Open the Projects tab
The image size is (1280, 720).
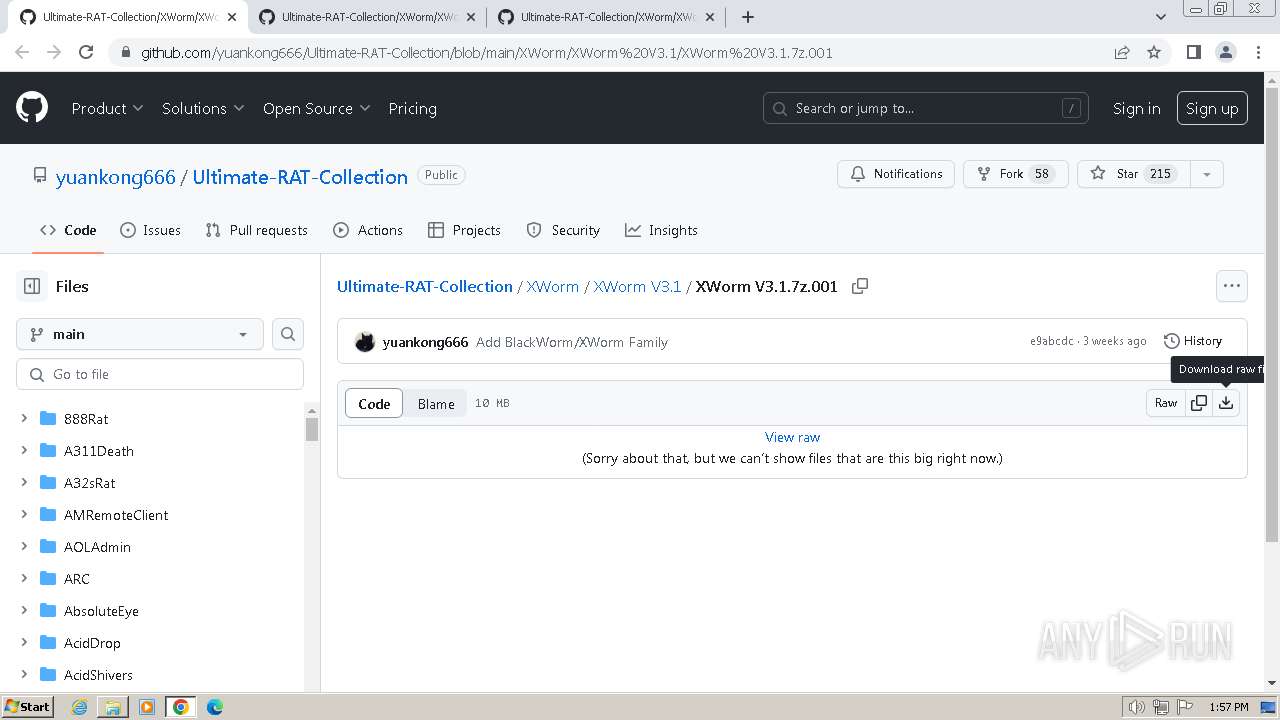coord(464,230)
